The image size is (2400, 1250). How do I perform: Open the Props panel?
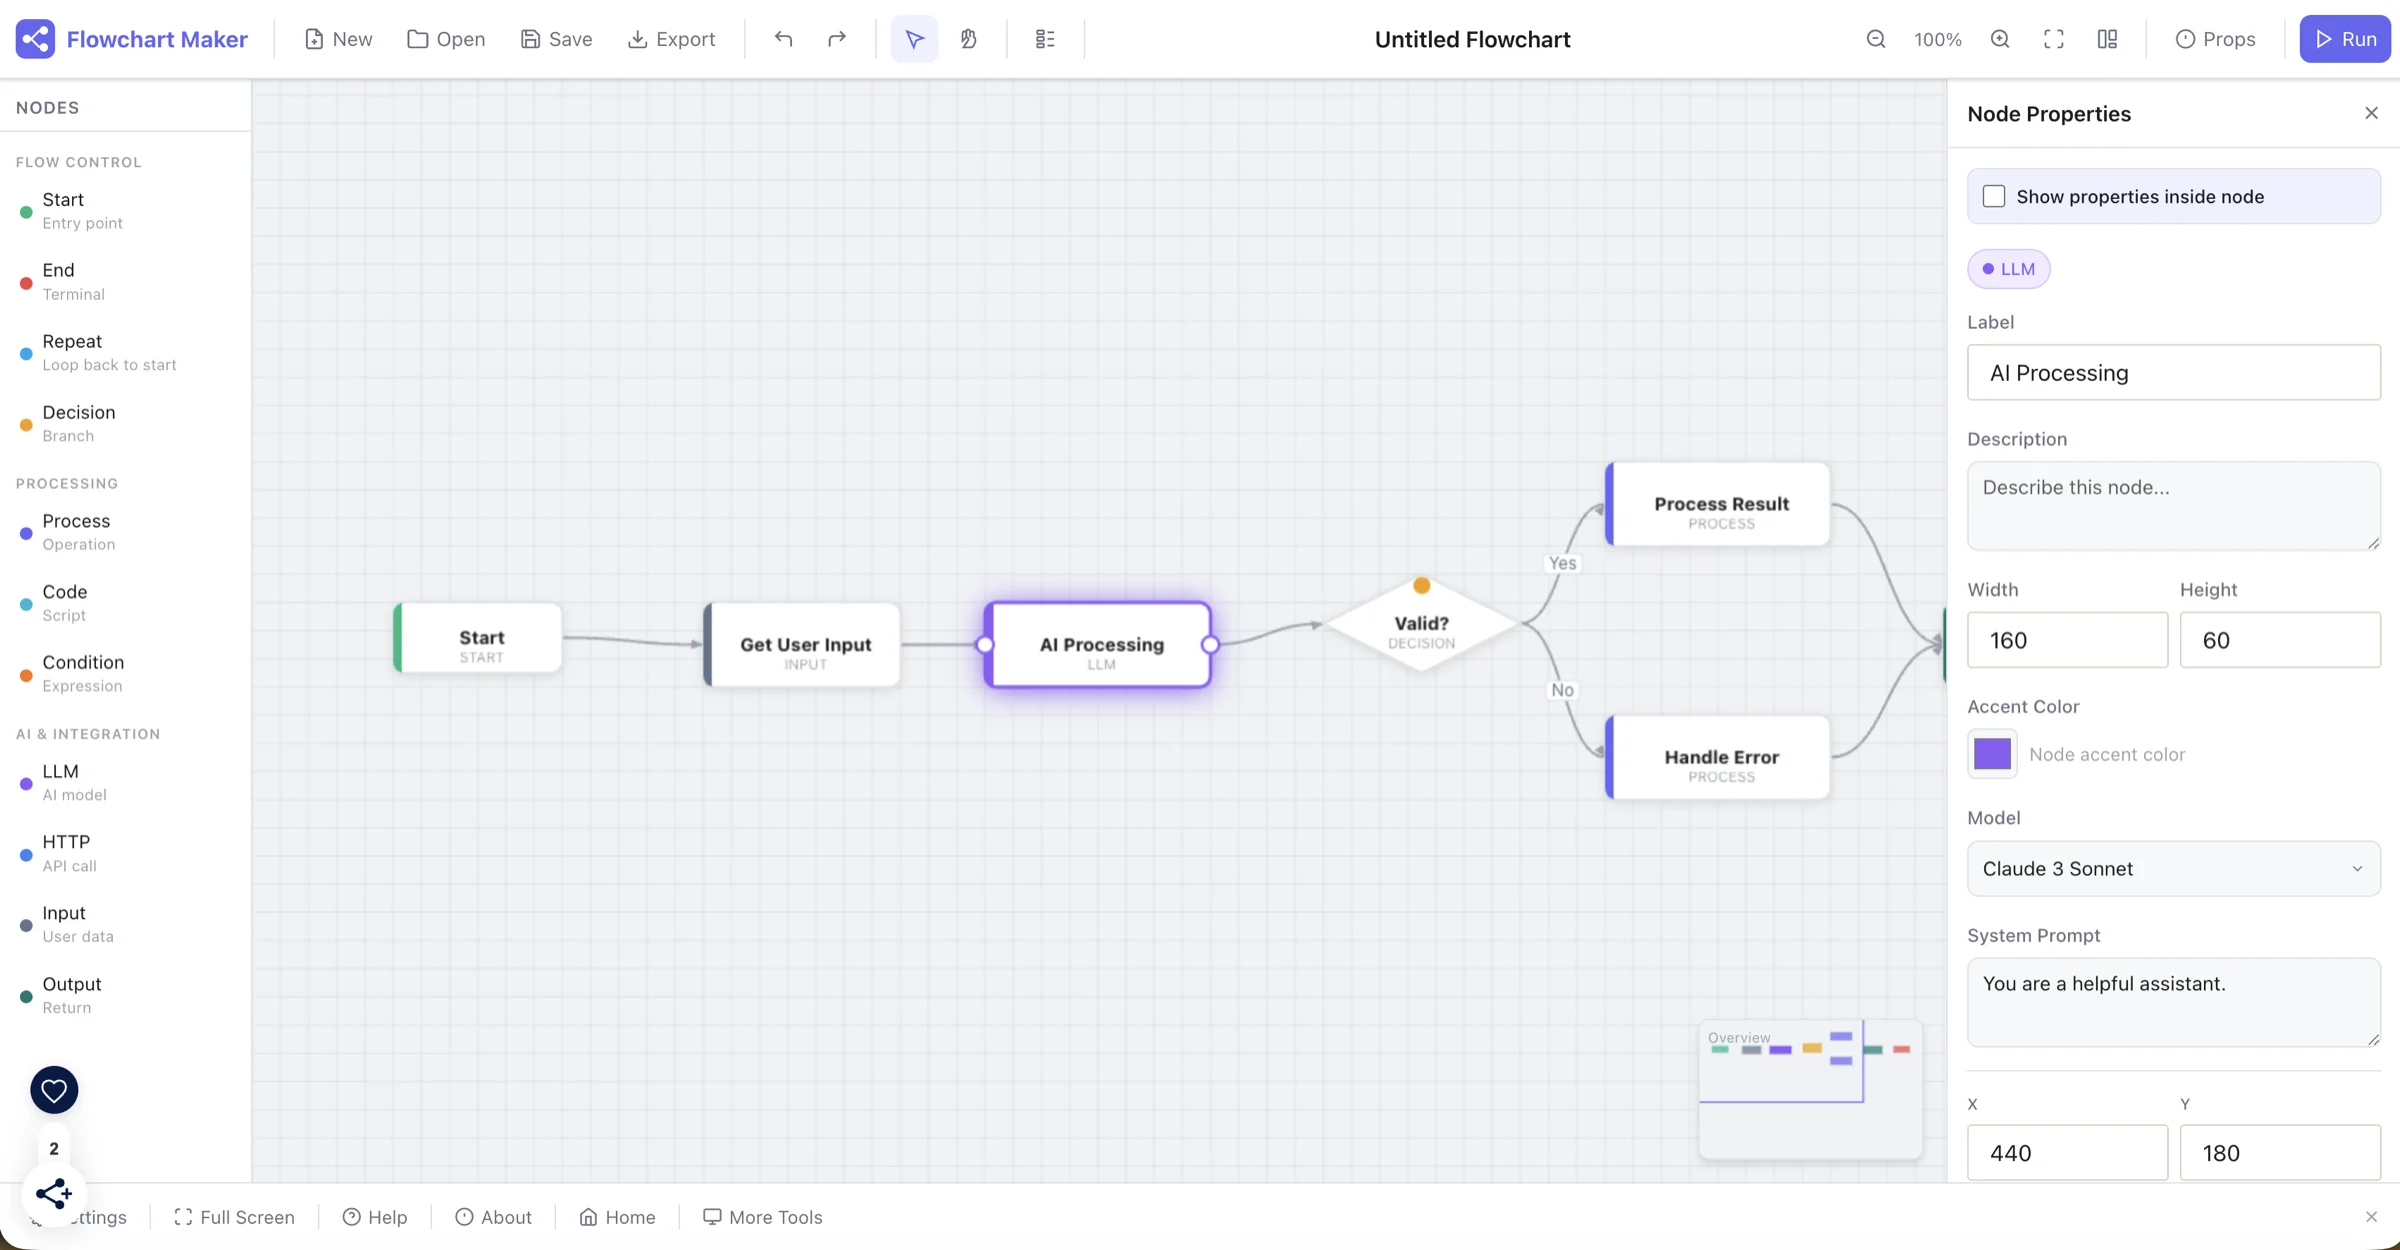click(x=2215, y=39)
